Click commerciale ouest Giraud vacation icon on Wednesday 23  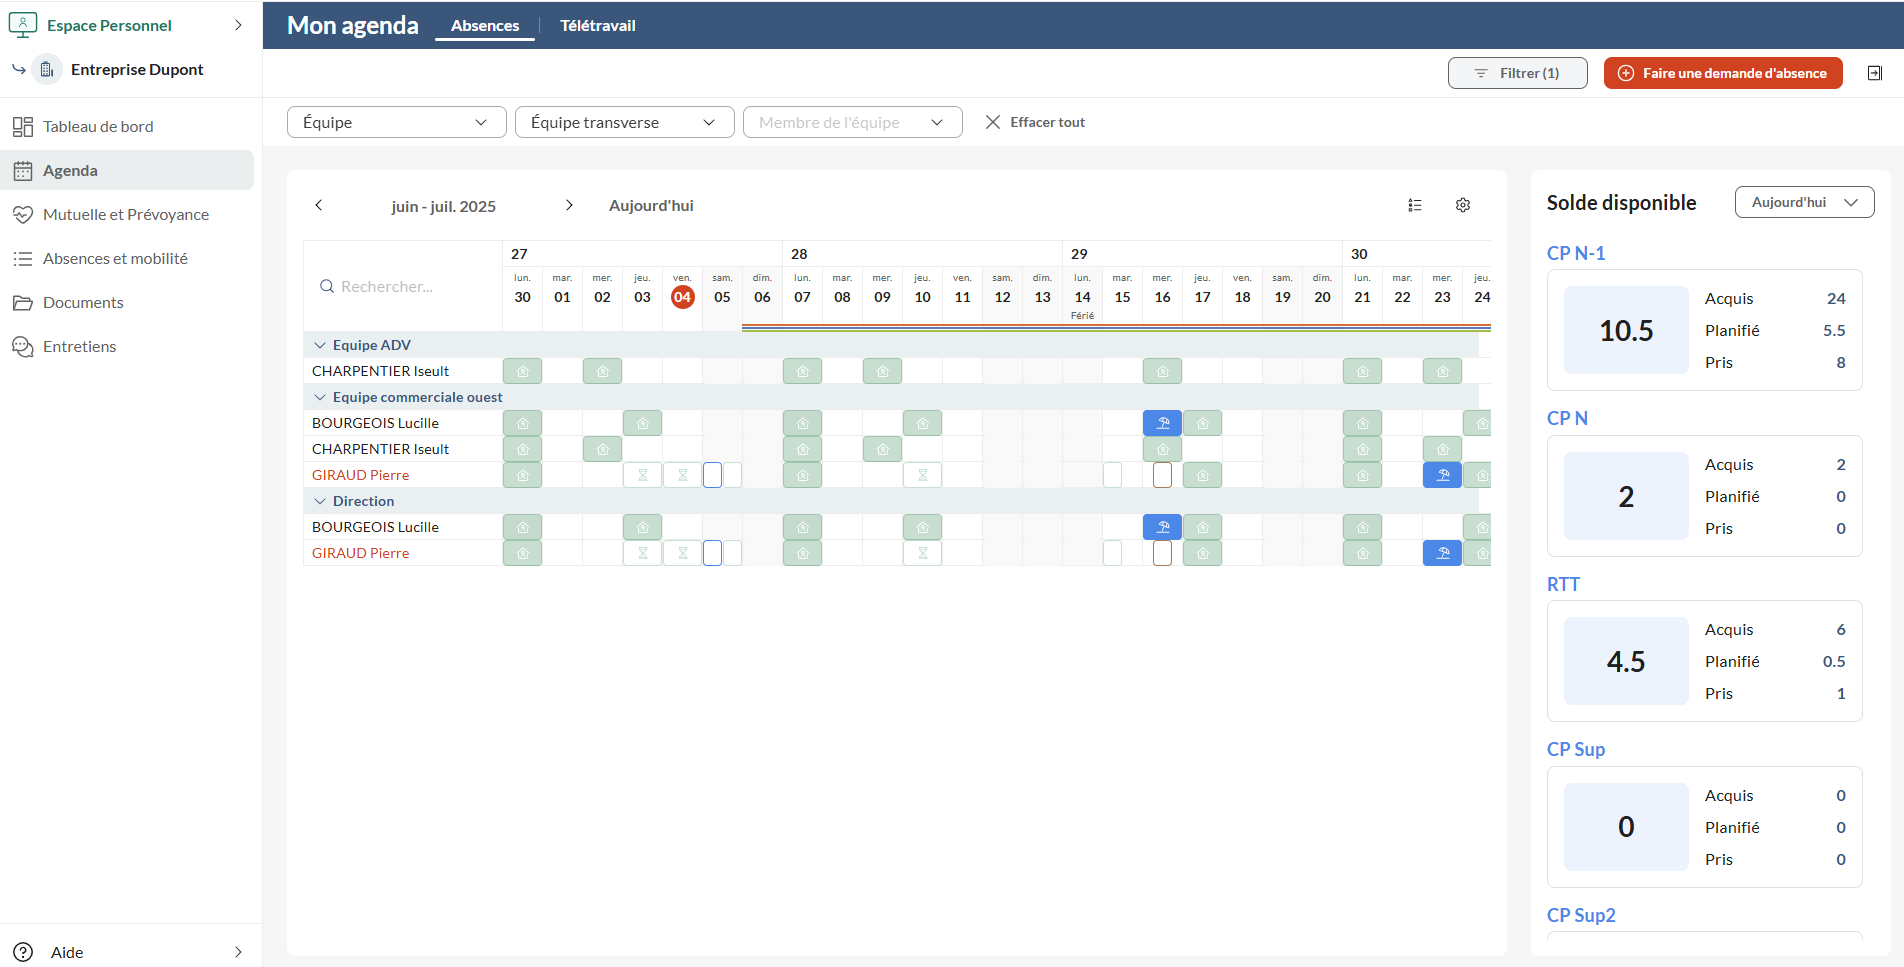tap(1443, 475)
